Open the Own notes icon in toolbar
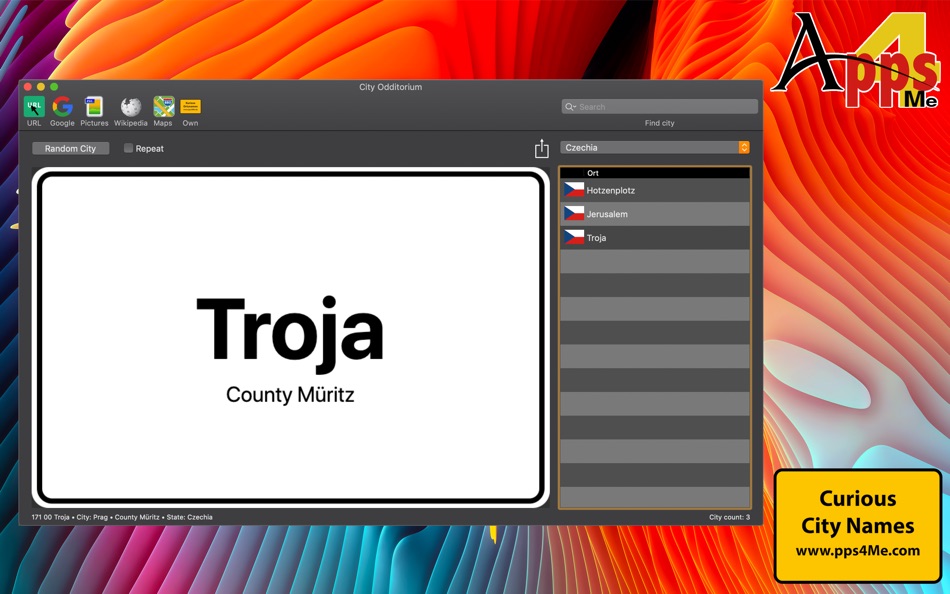The width and height of the screenshot is (950, 594). pyautogui.click(x=190, y=108)
